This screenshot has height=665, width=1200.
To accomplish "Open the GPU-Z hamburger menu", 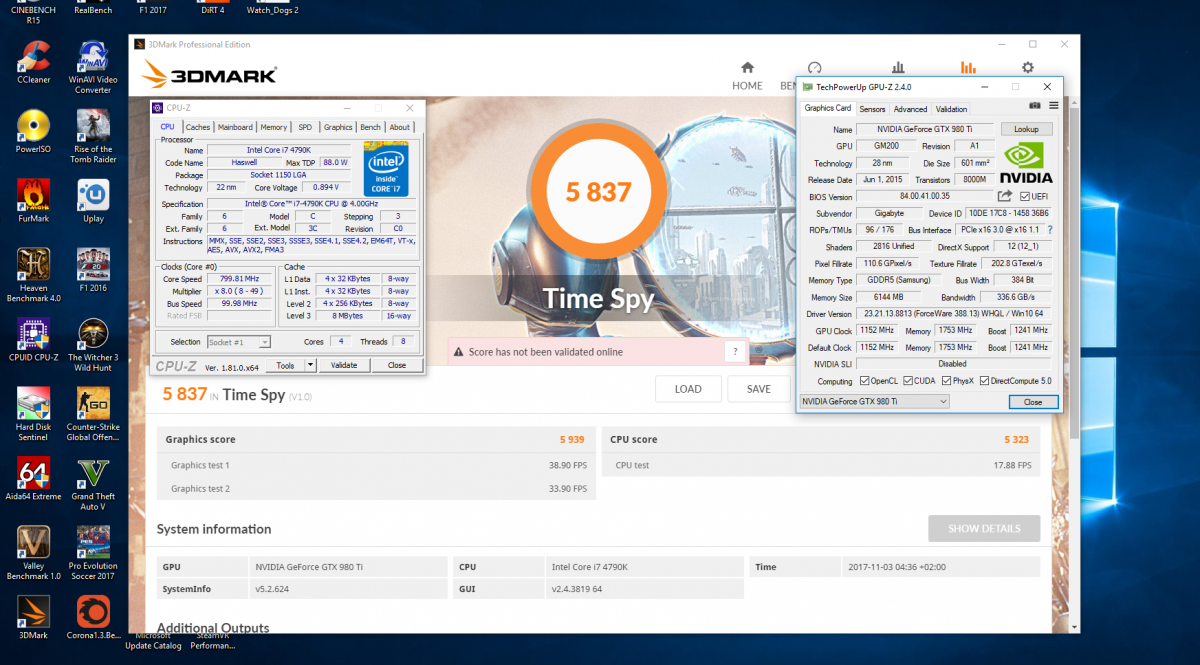I will click(x=1053, y=106).
